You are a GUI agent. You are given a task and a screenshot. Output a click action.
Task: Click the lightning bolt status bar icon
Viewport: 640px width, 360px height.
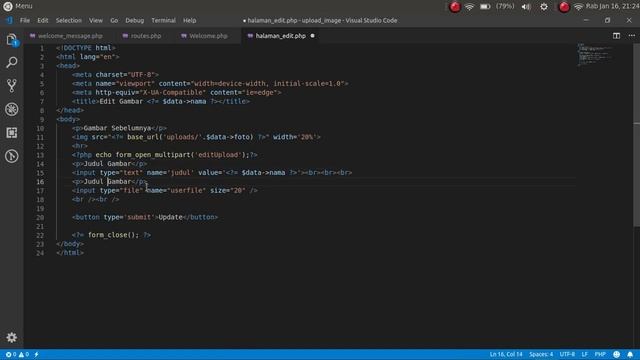pyautogui.click(x=36, y=354)
